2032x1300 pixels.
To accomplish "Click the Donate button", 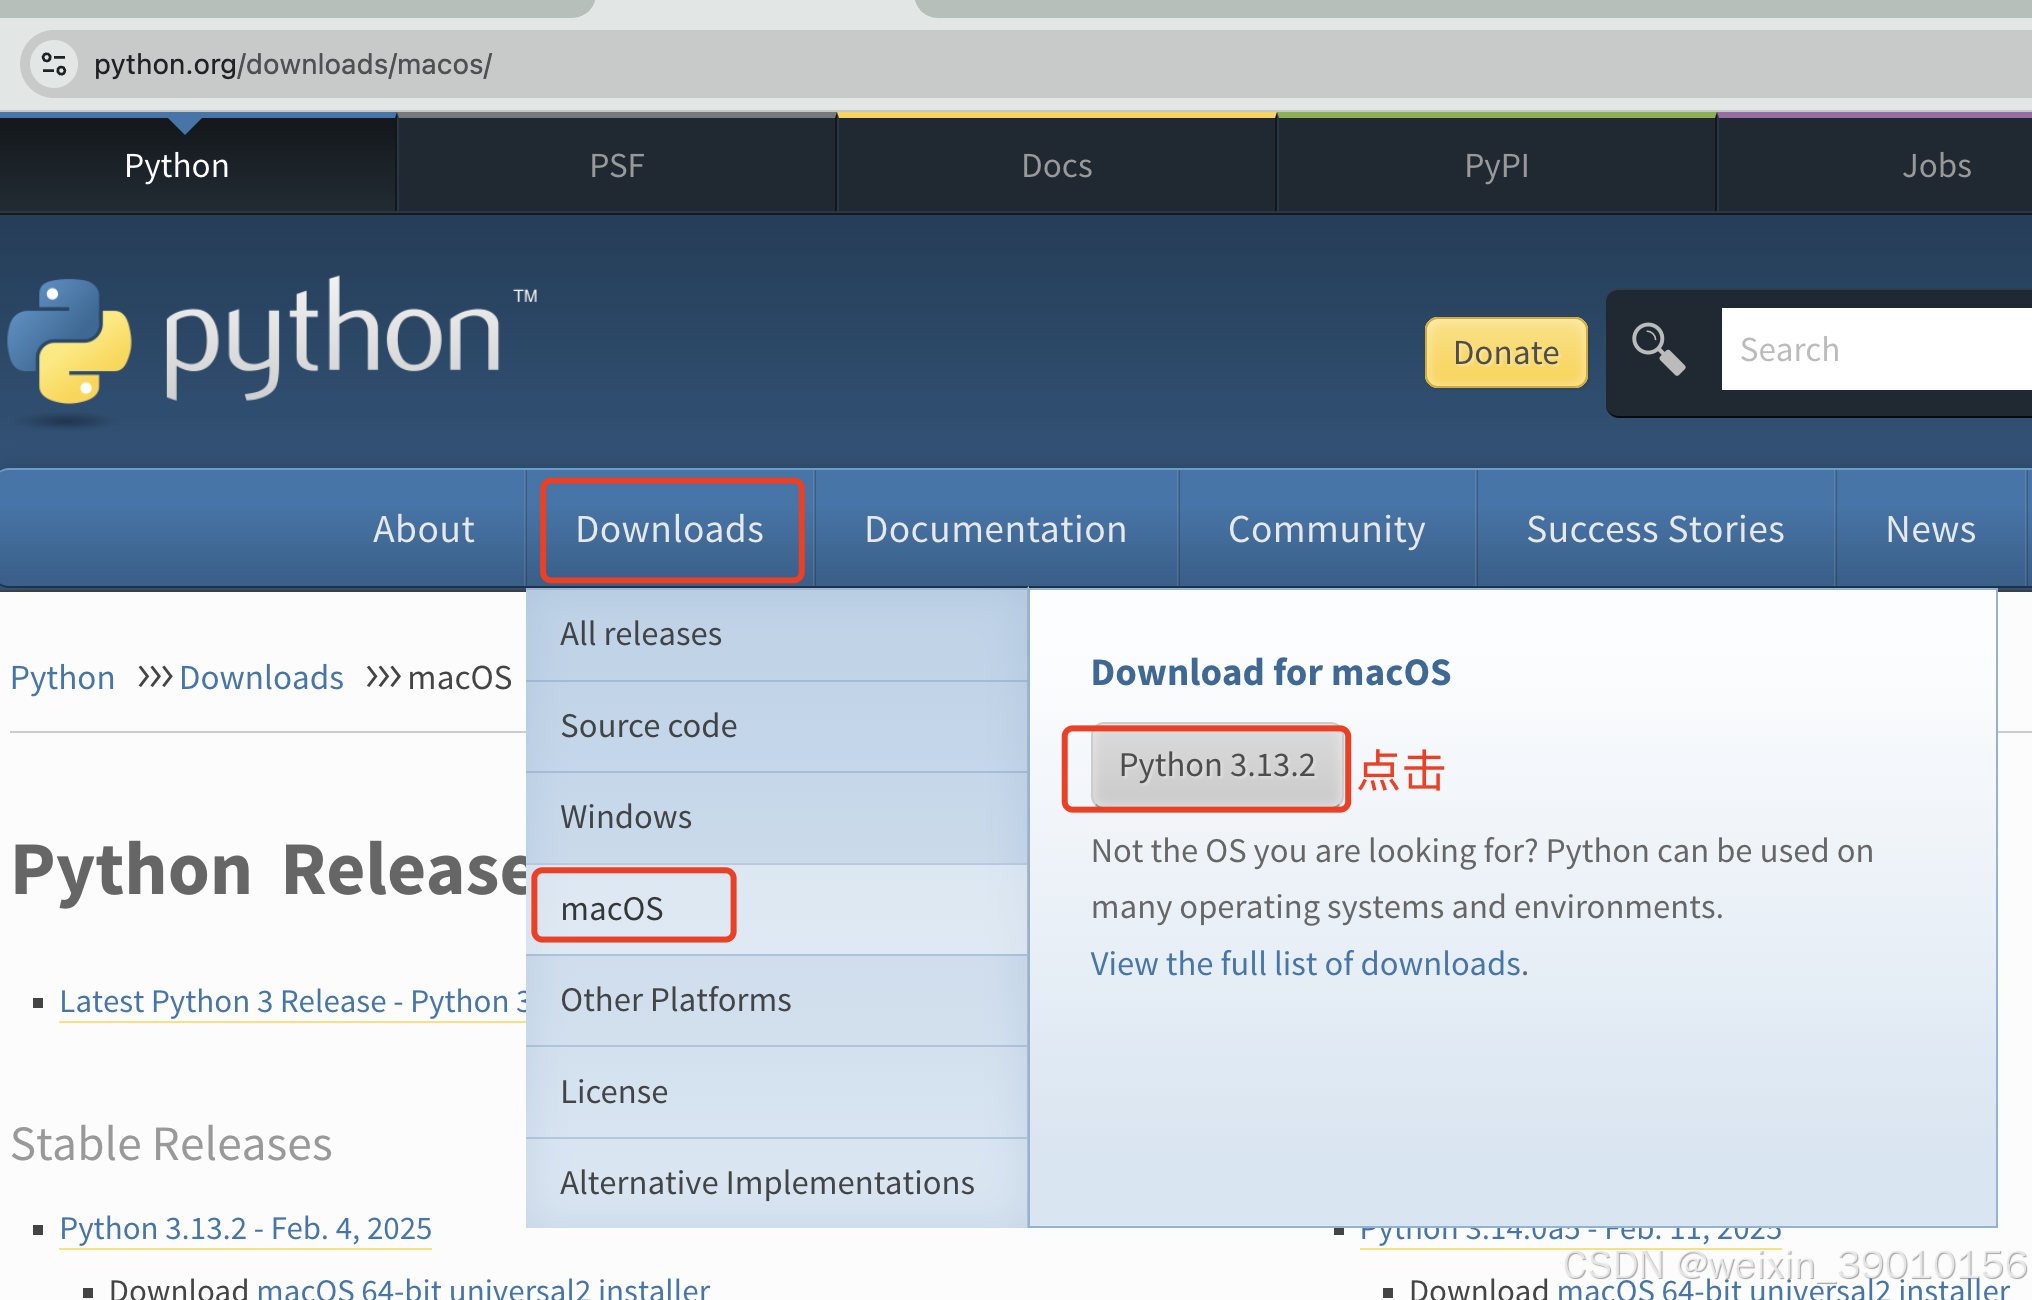I will tap(1505, 352).
